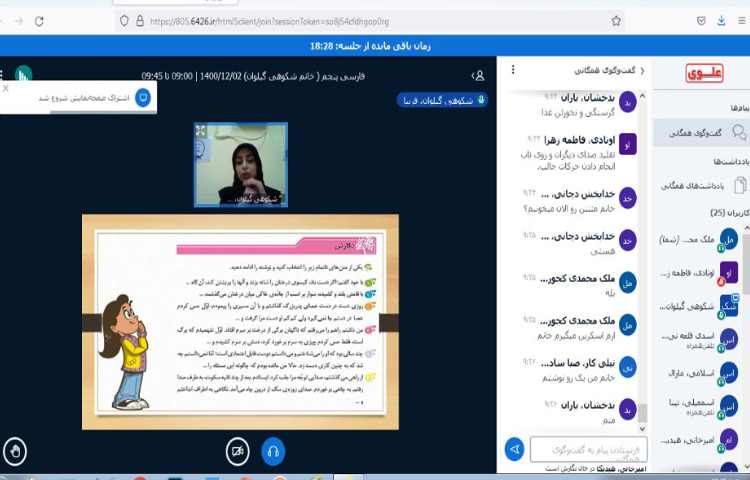Open the green connection status bars icon
The height and width of the screenshot is (480, 750).
point(23,74)
